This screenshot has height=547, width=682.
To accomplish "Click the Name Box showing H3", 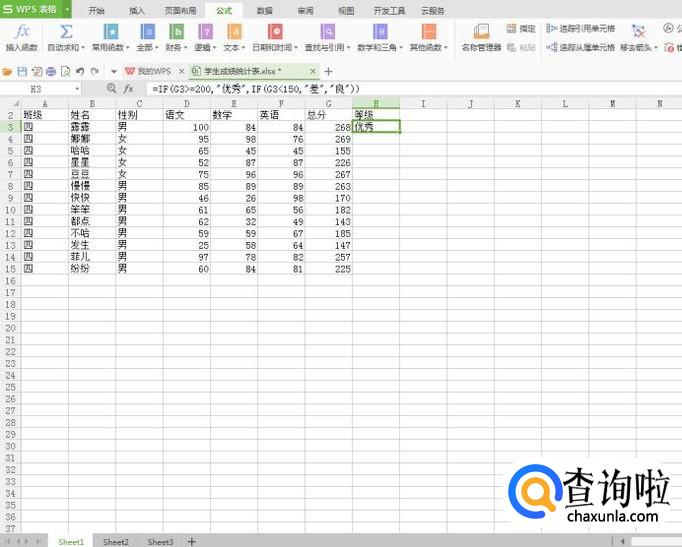I will [37, 89].
